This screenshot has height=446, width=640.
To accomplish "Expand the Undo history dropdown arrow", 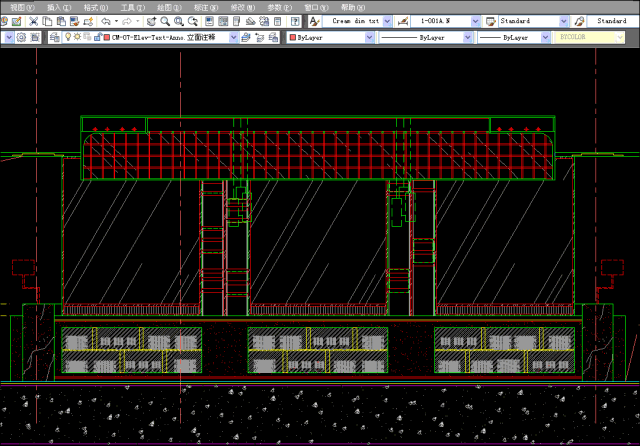I will click(116, 21).
